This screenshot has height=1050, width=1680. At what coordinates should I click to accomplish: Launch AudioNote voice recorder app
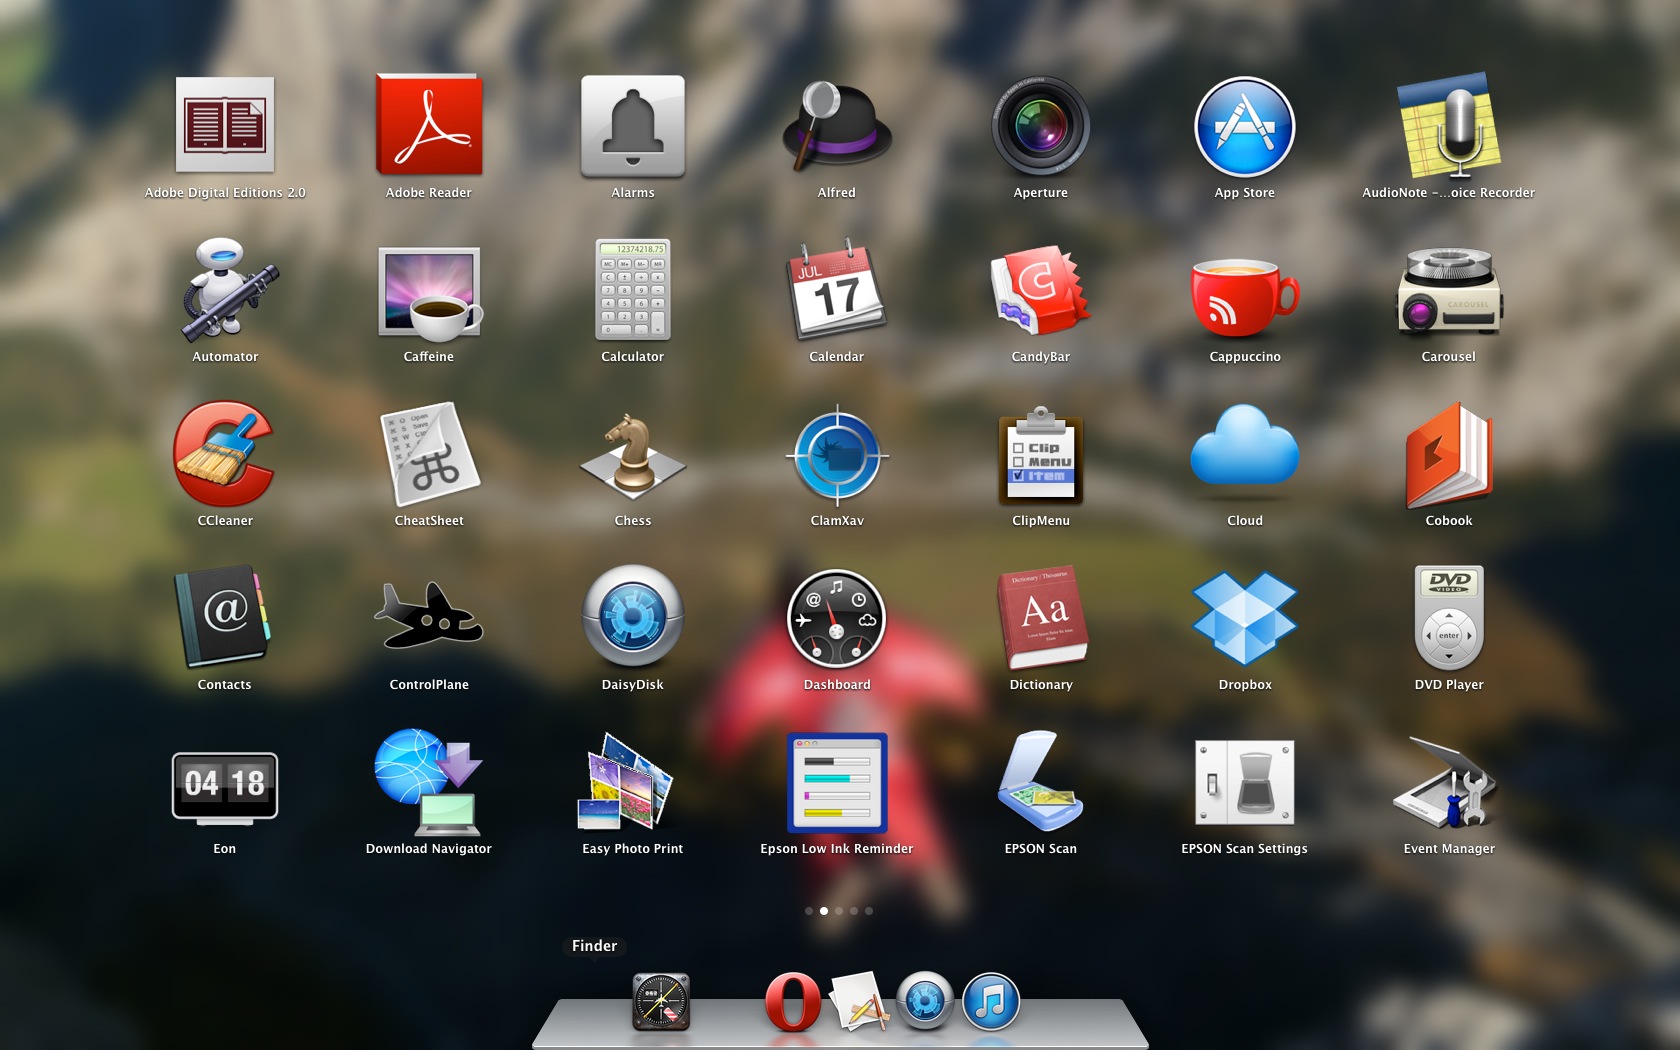pyautogui.click(x=1449, y=126)
